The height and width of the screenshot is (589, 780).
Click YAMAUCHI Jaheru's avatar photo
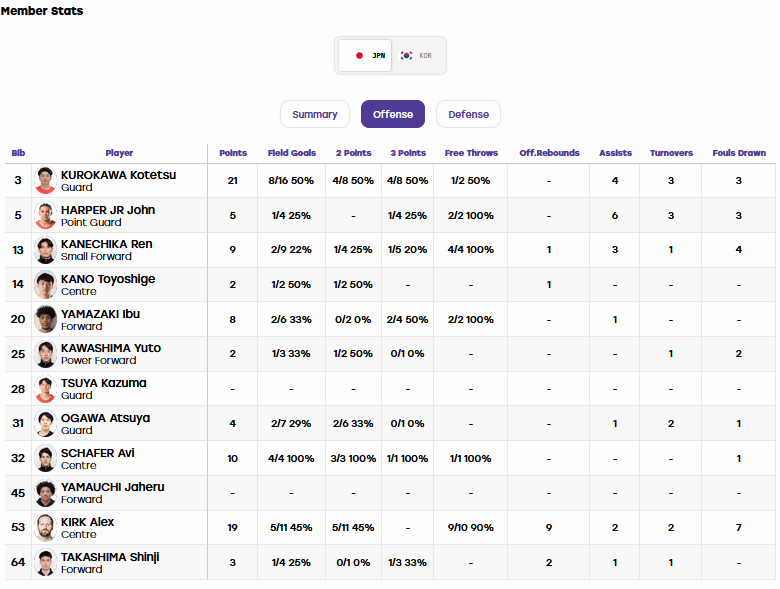coord(45,492)
